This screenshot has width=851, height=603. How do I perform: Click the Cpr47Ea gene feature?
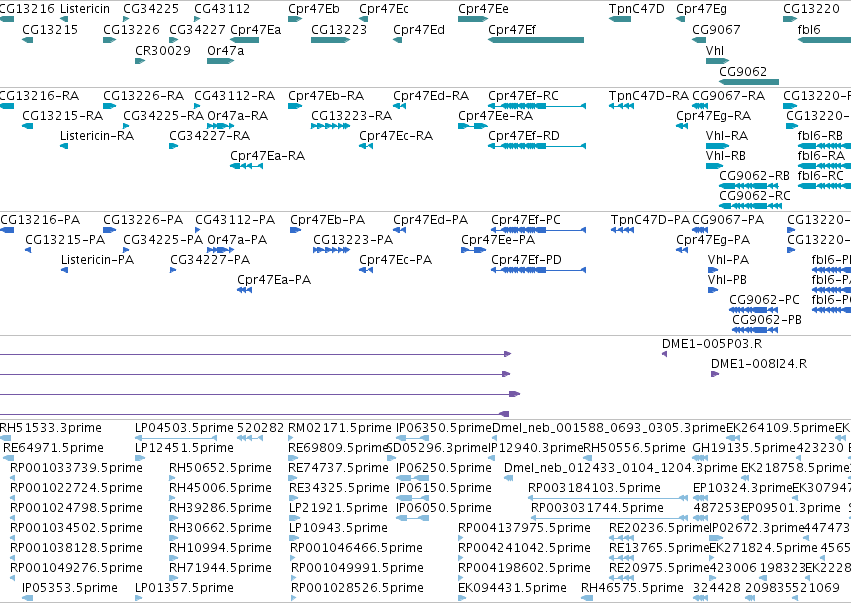(245, 40)
